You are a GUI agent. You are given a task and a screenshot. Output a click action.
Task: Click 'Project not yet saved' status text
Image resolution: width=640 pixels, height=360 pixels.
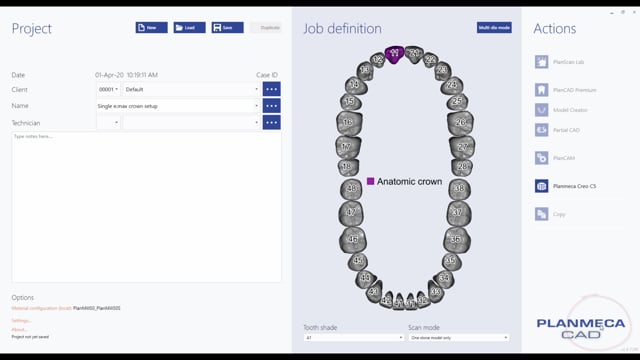[30, 337]
